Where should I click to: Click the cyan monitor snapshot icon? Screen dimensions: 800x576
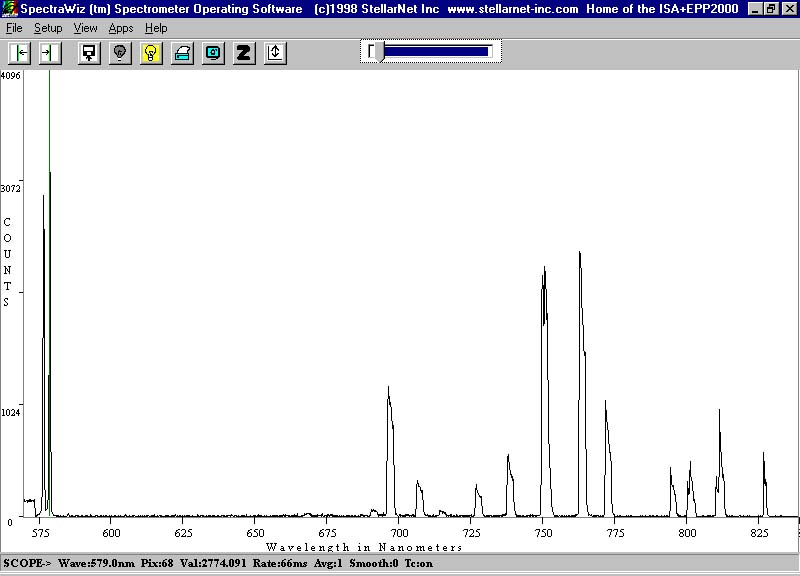(x=213, y=53)
